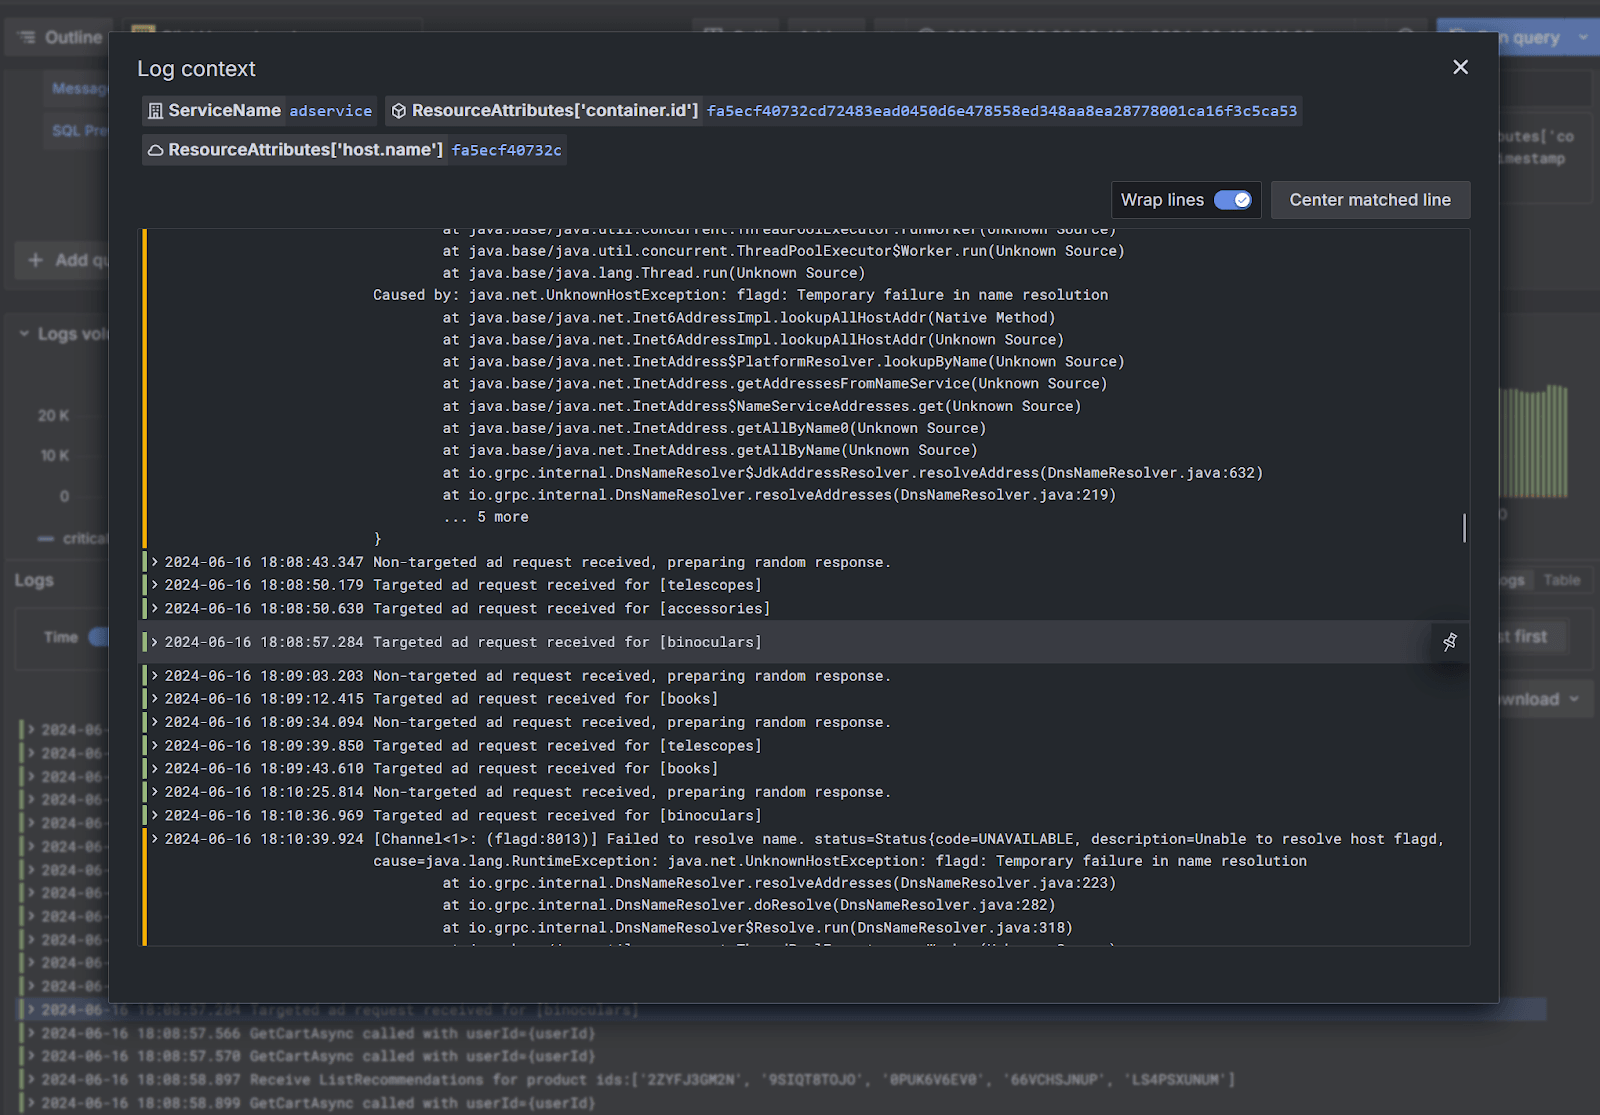The image size is (1600, 1115).
Task: Toggle the Wrap lines switch
Action: 1232,200
